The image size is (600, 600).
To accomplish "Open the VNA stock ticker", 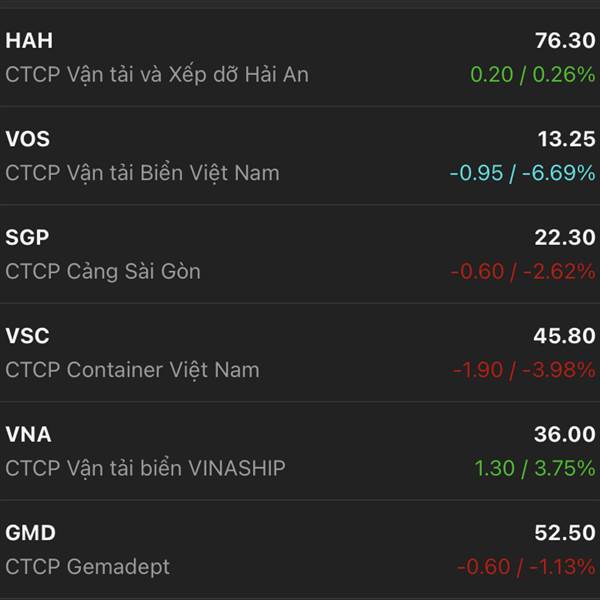I will tap(28, 434).
